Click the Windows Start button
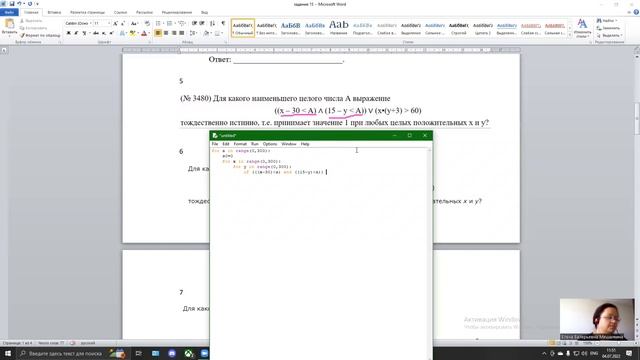 click(8, 353)
